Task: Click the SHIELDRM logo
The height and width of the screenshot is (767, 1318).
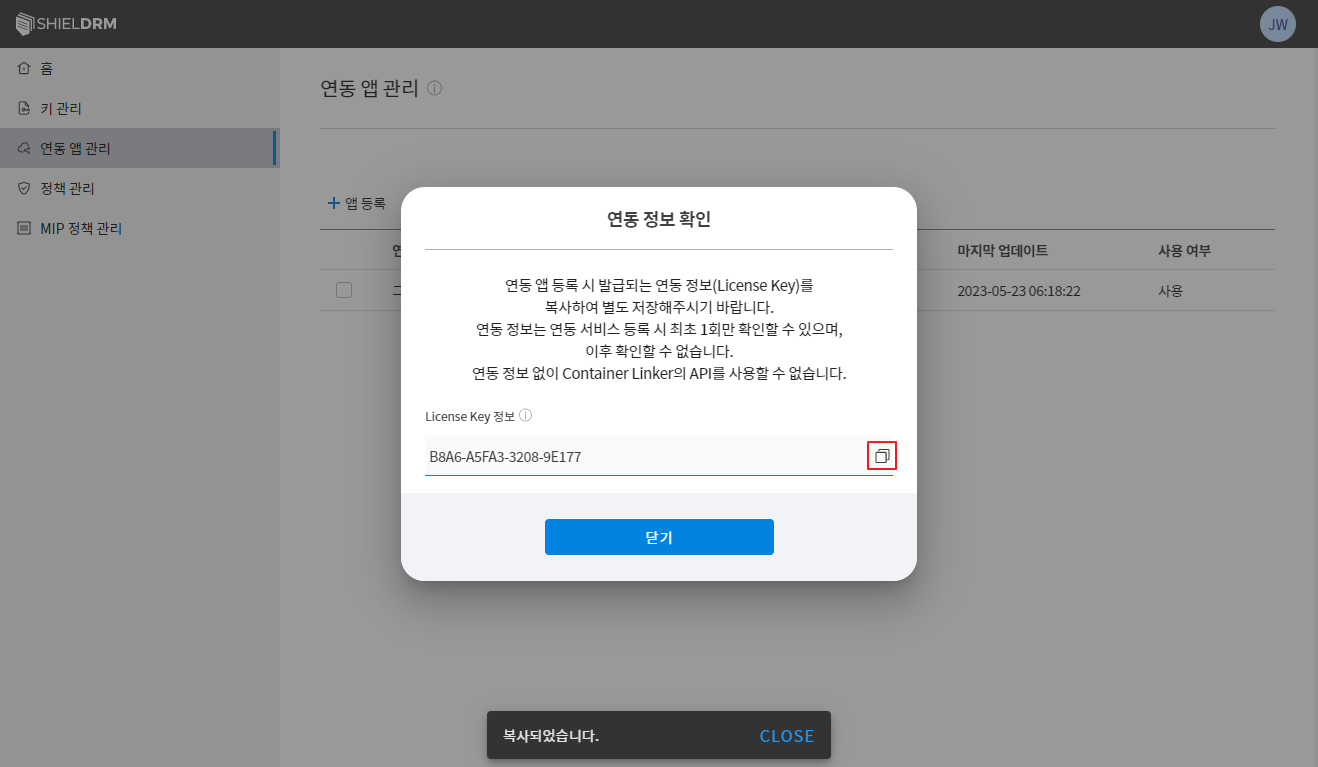Action: click(x=65, y=23)
